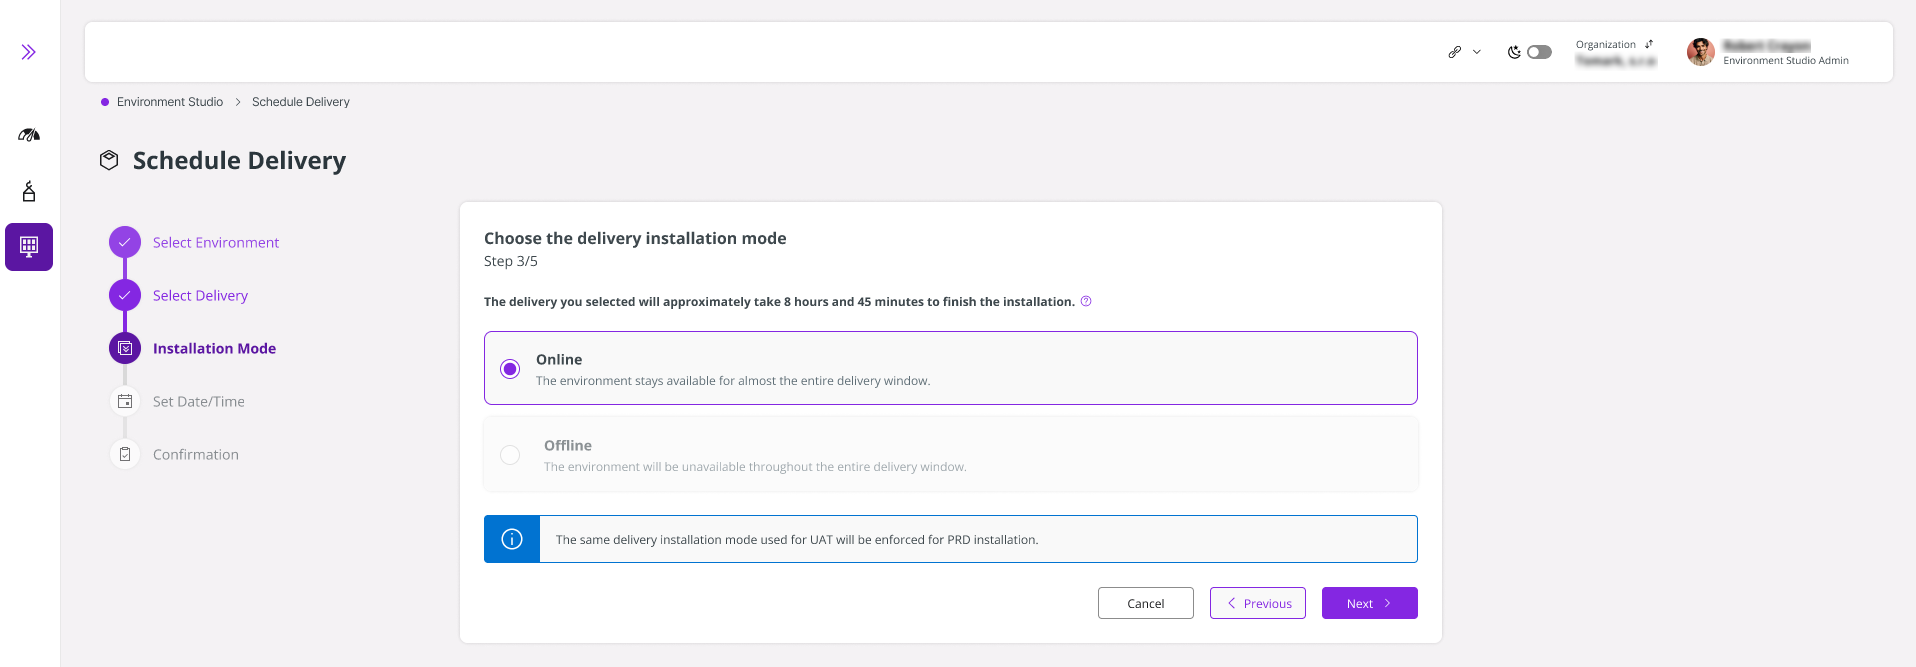Click Select Environment step checkmark circle
Screen dimensions: 1916x667
pyautogui.click(x=125, y=242)
